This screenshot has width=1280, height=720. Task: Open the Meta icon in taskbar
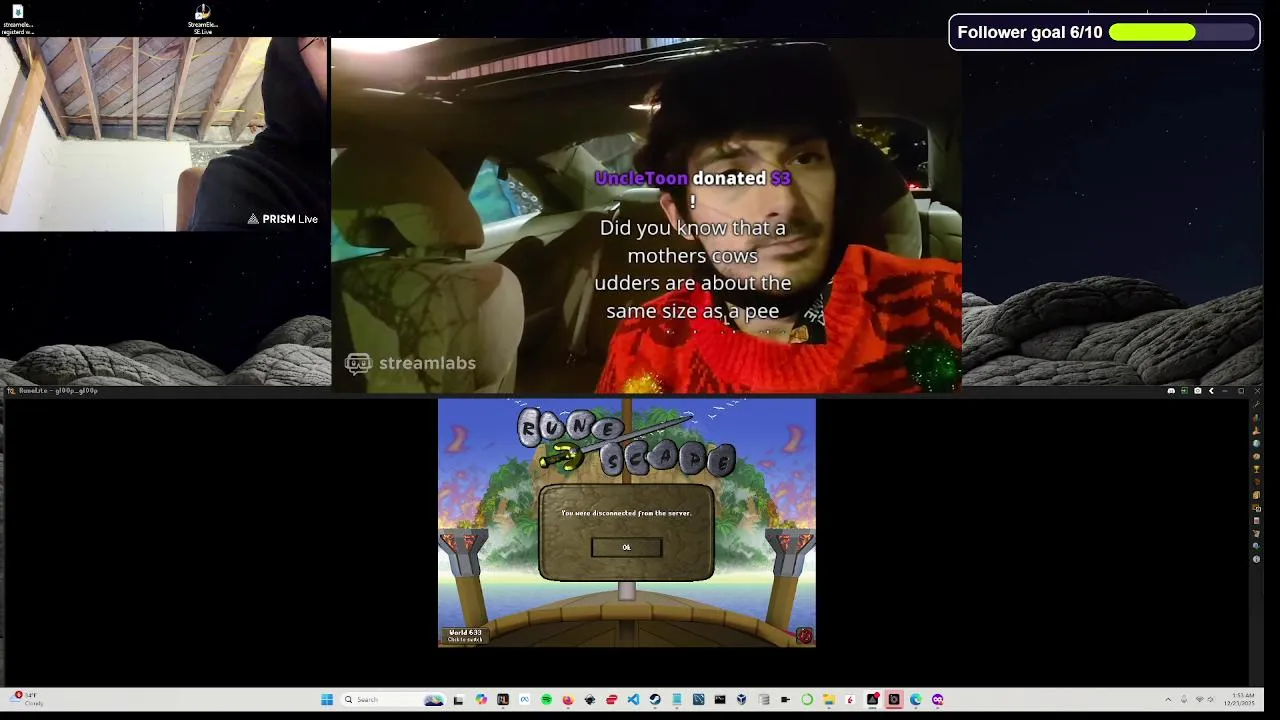(x=524, y=699)
